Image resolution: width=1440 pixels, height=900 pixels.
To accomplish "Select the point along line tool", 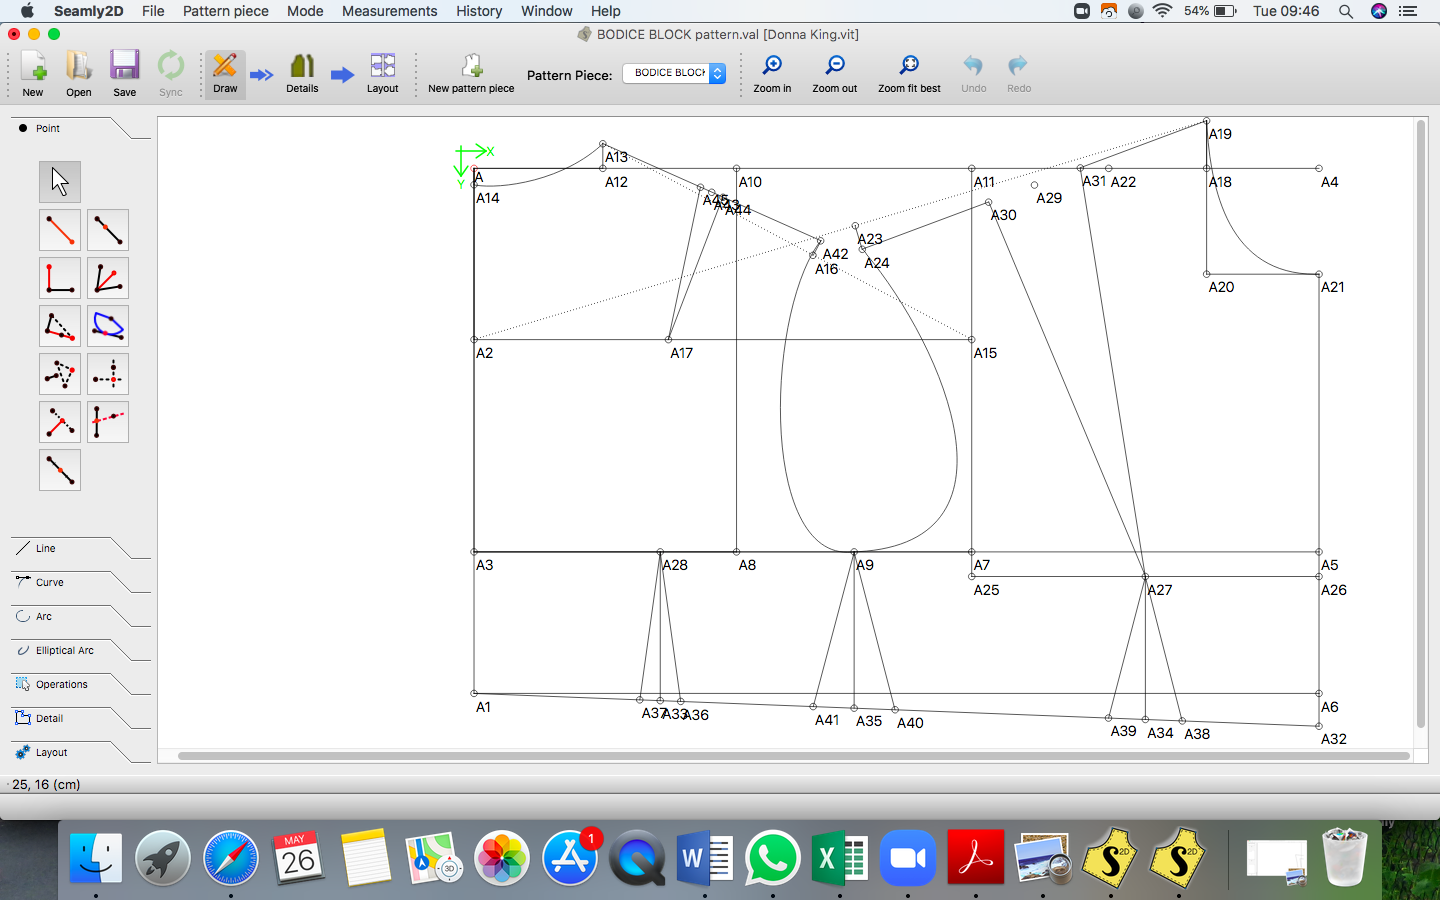I will coord(108,230).
